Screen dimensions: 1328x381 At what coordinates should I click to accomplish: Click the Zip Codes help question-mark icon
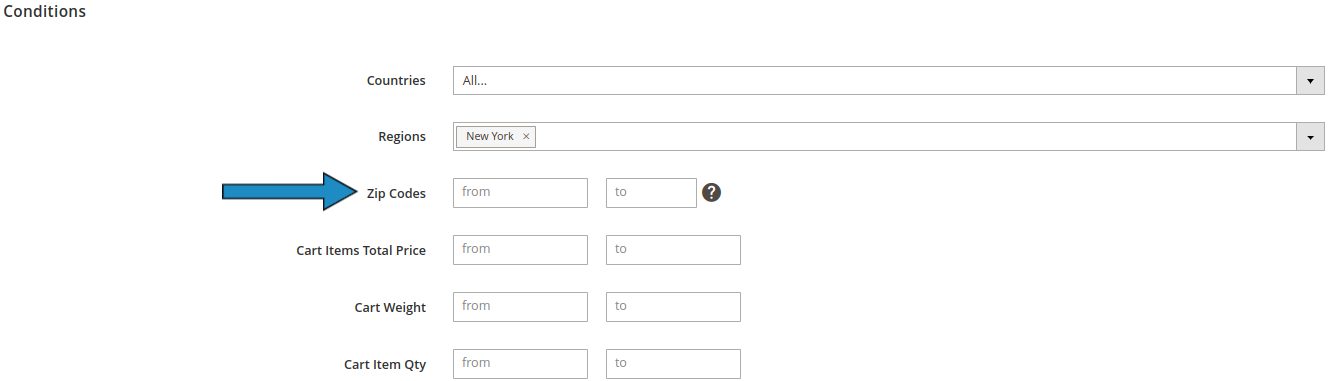712,192
